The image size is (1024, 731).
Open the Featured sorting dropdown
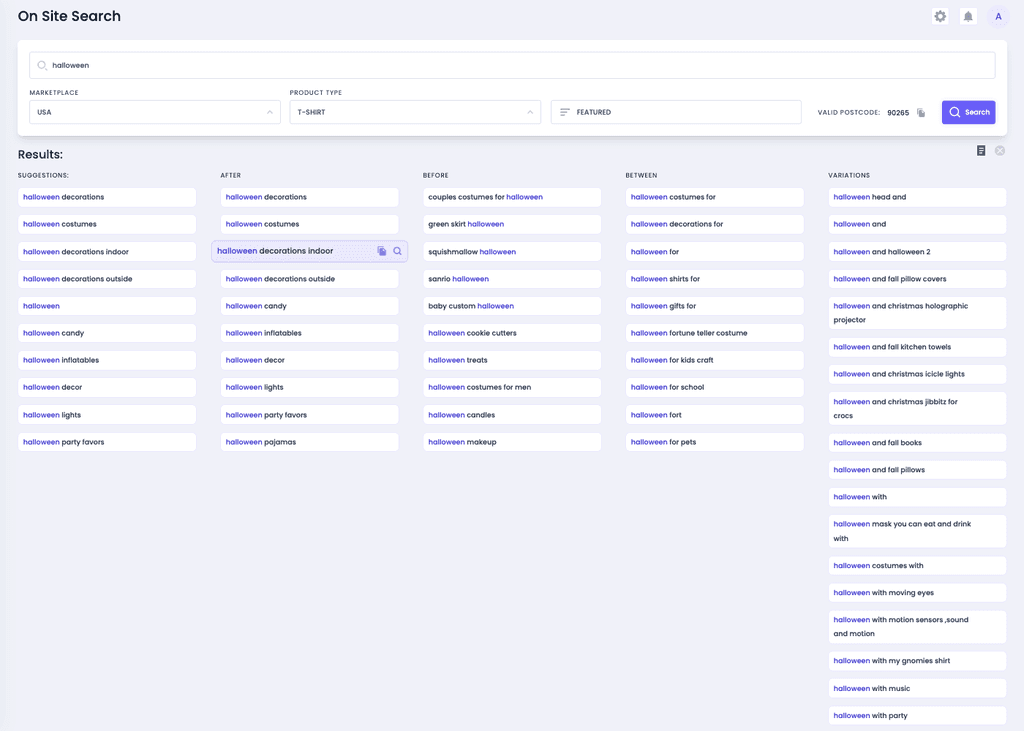pos(675,112)
